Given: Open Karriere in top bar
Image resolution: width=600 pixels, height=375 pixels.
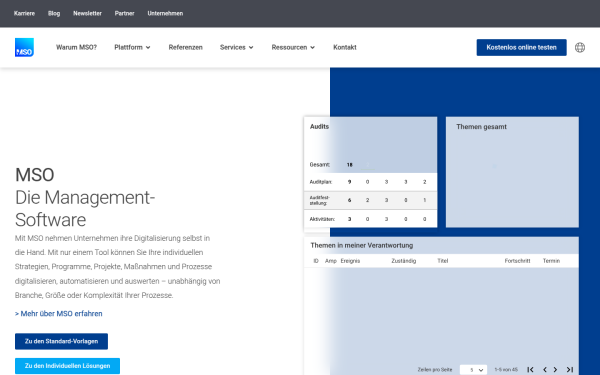Looking at the screenshot, I should 24,13.
